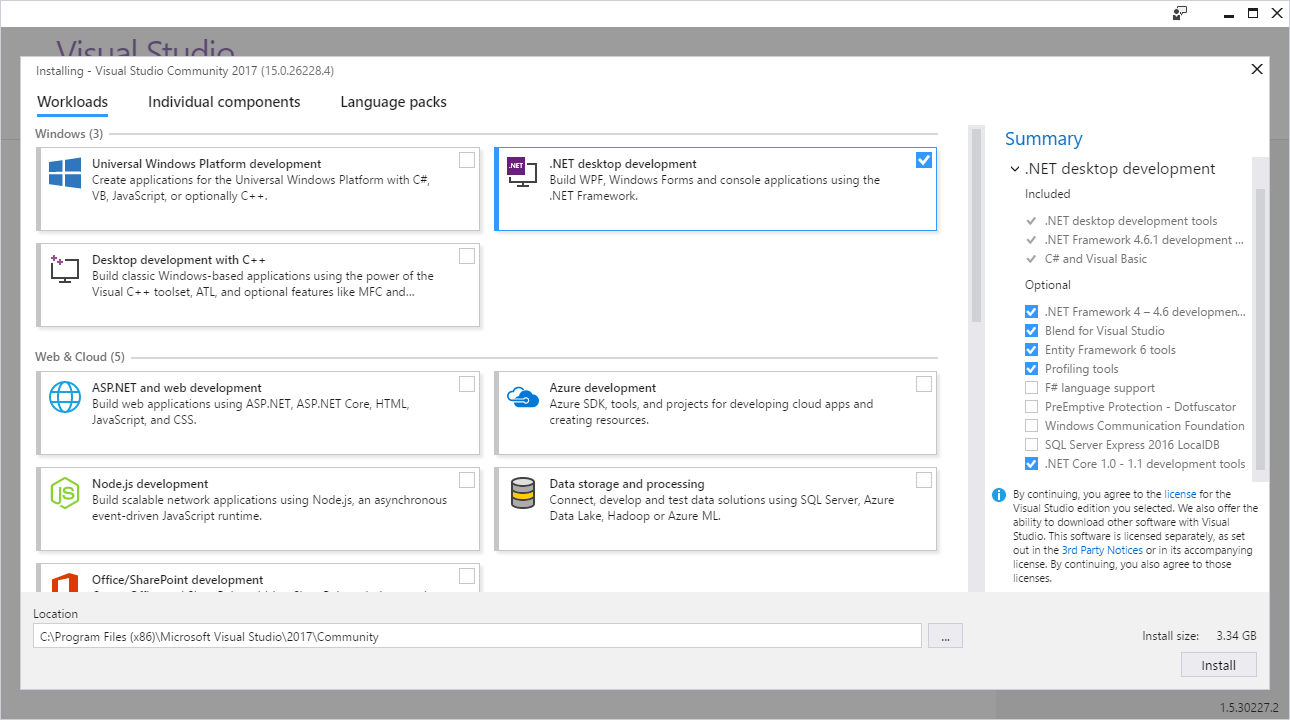Viewport: 1290px width, 720px height.
Task: Click the .NET desktop development icon
Action: 522,173
